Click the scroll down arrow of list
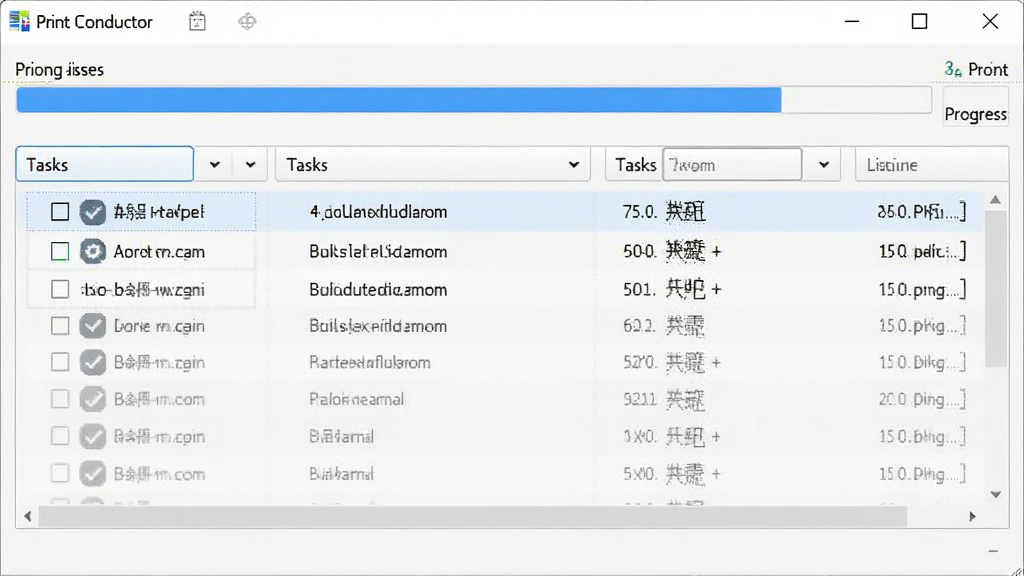1024x576 pixels. tap(995, 494)
